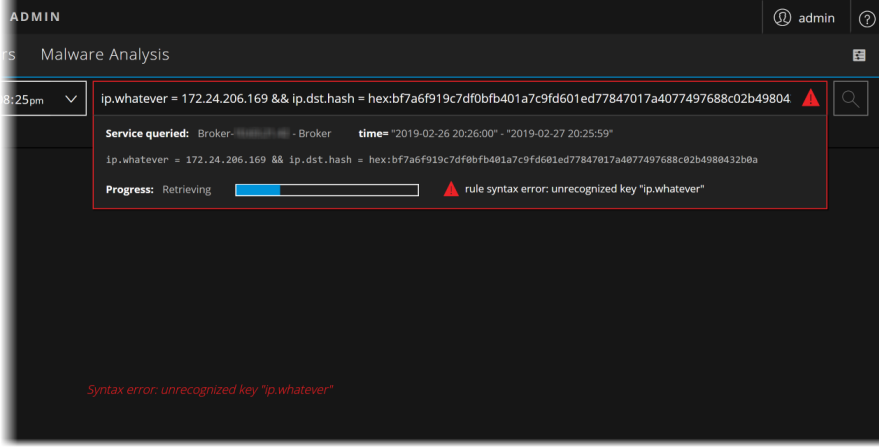Screen dimensions: 879x447
Task: Click the ADMIN menu item
Action: 35,17
